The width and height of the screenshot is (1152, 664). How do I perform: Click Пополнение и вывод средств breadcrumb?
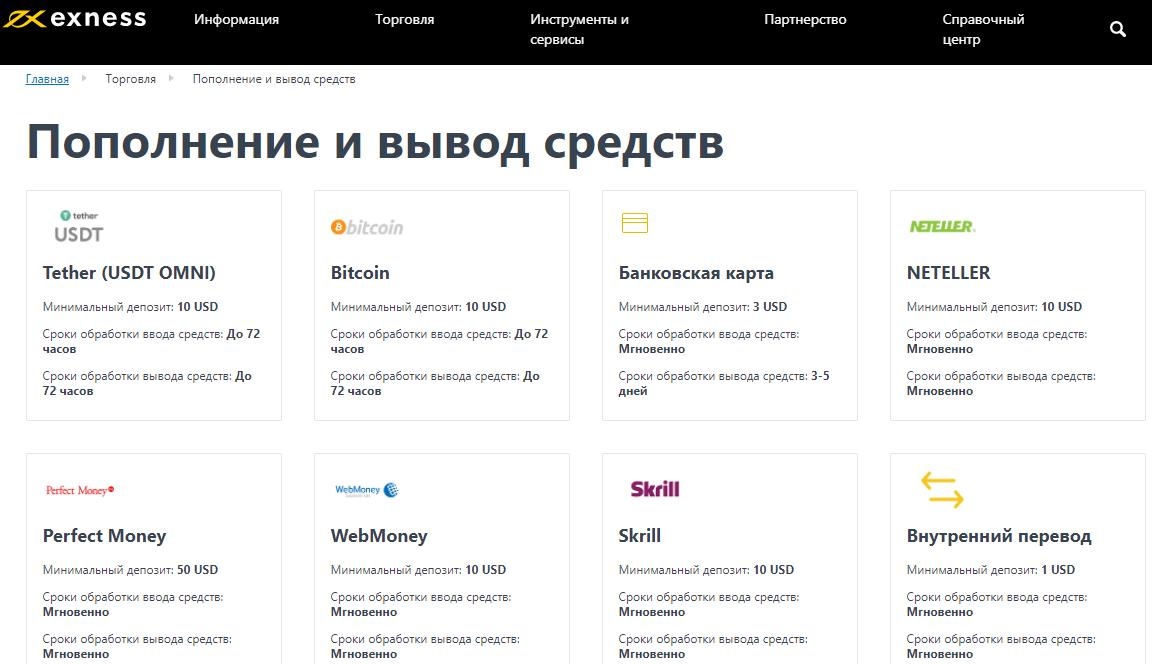click(274, 79)
